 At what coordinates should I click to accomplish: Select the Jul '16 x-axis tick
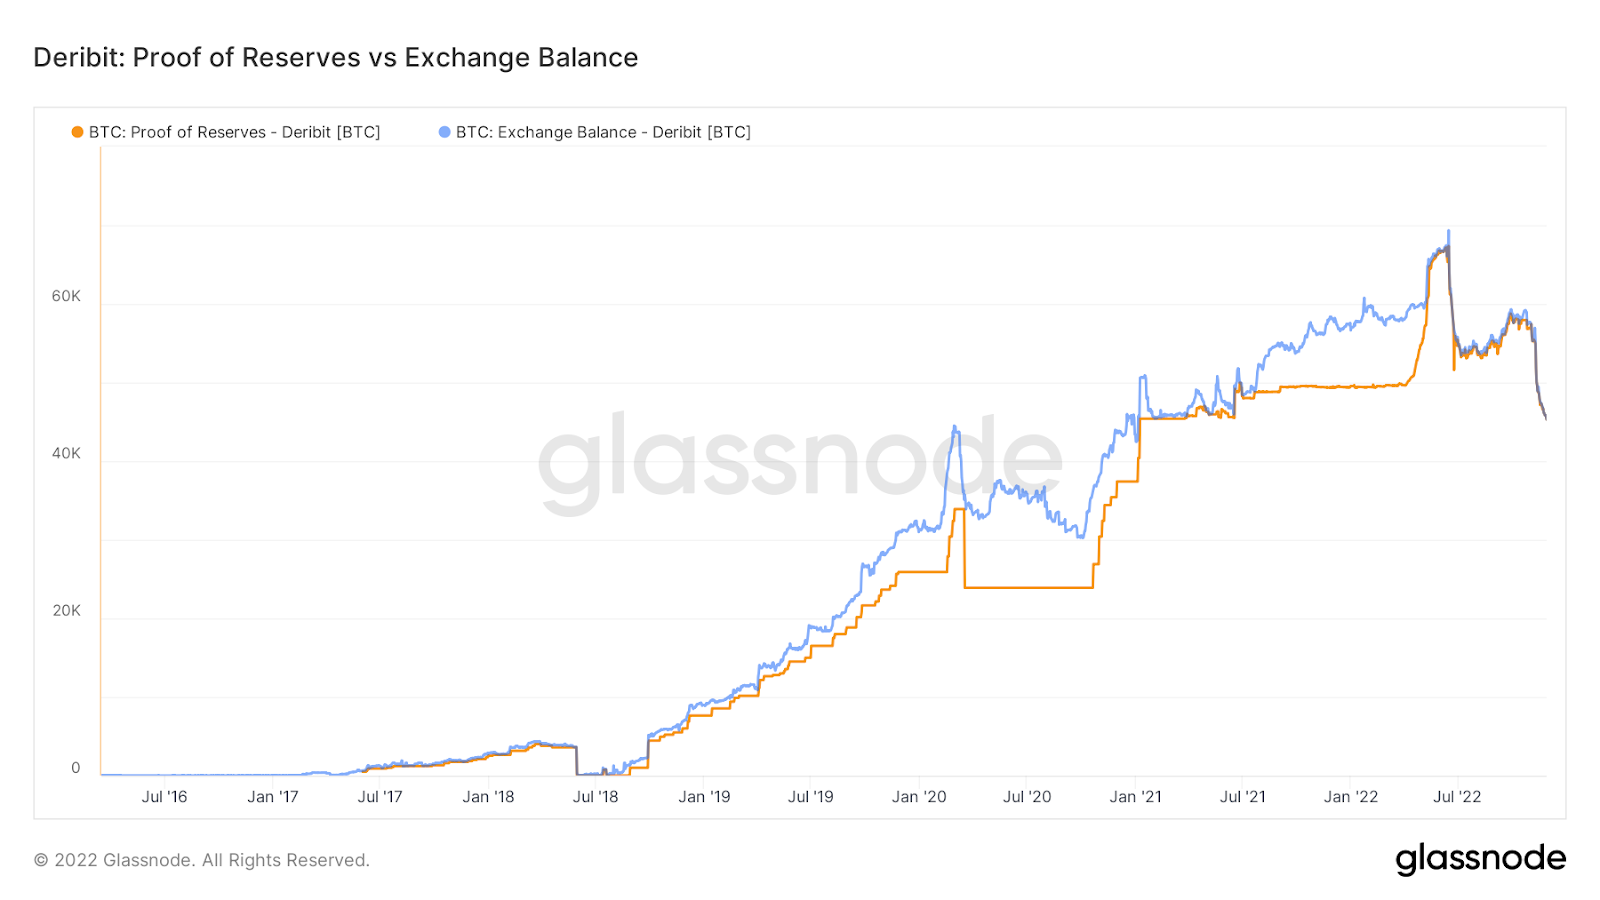click(x=164, y=797)
